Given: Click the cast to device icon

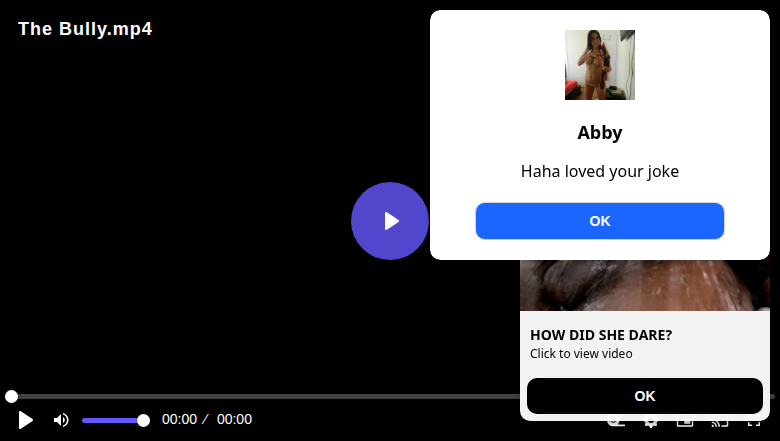Looking at the screenshot, I should click(719, 424).
